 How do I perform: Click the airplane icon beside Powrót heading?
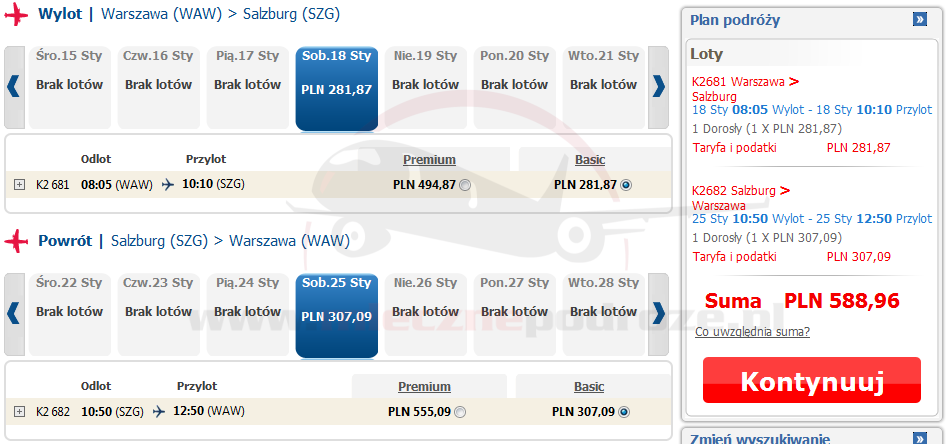(17, 241)
